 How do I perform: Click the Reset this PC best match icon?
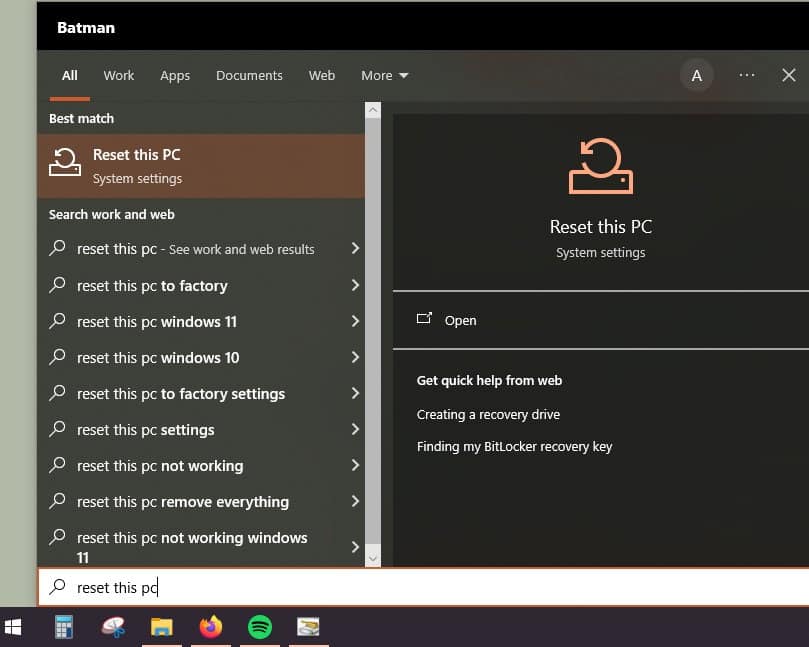click(65, 163)
